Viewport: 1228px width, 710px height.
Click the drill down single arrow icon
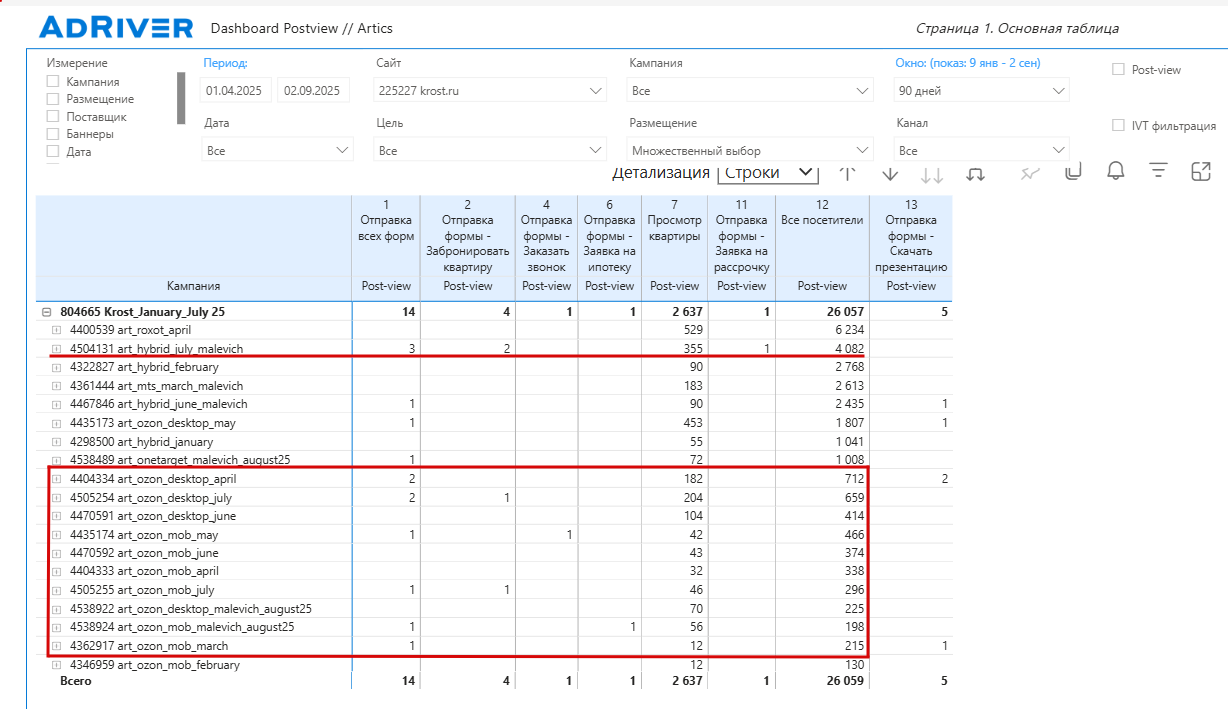point(890,173)
